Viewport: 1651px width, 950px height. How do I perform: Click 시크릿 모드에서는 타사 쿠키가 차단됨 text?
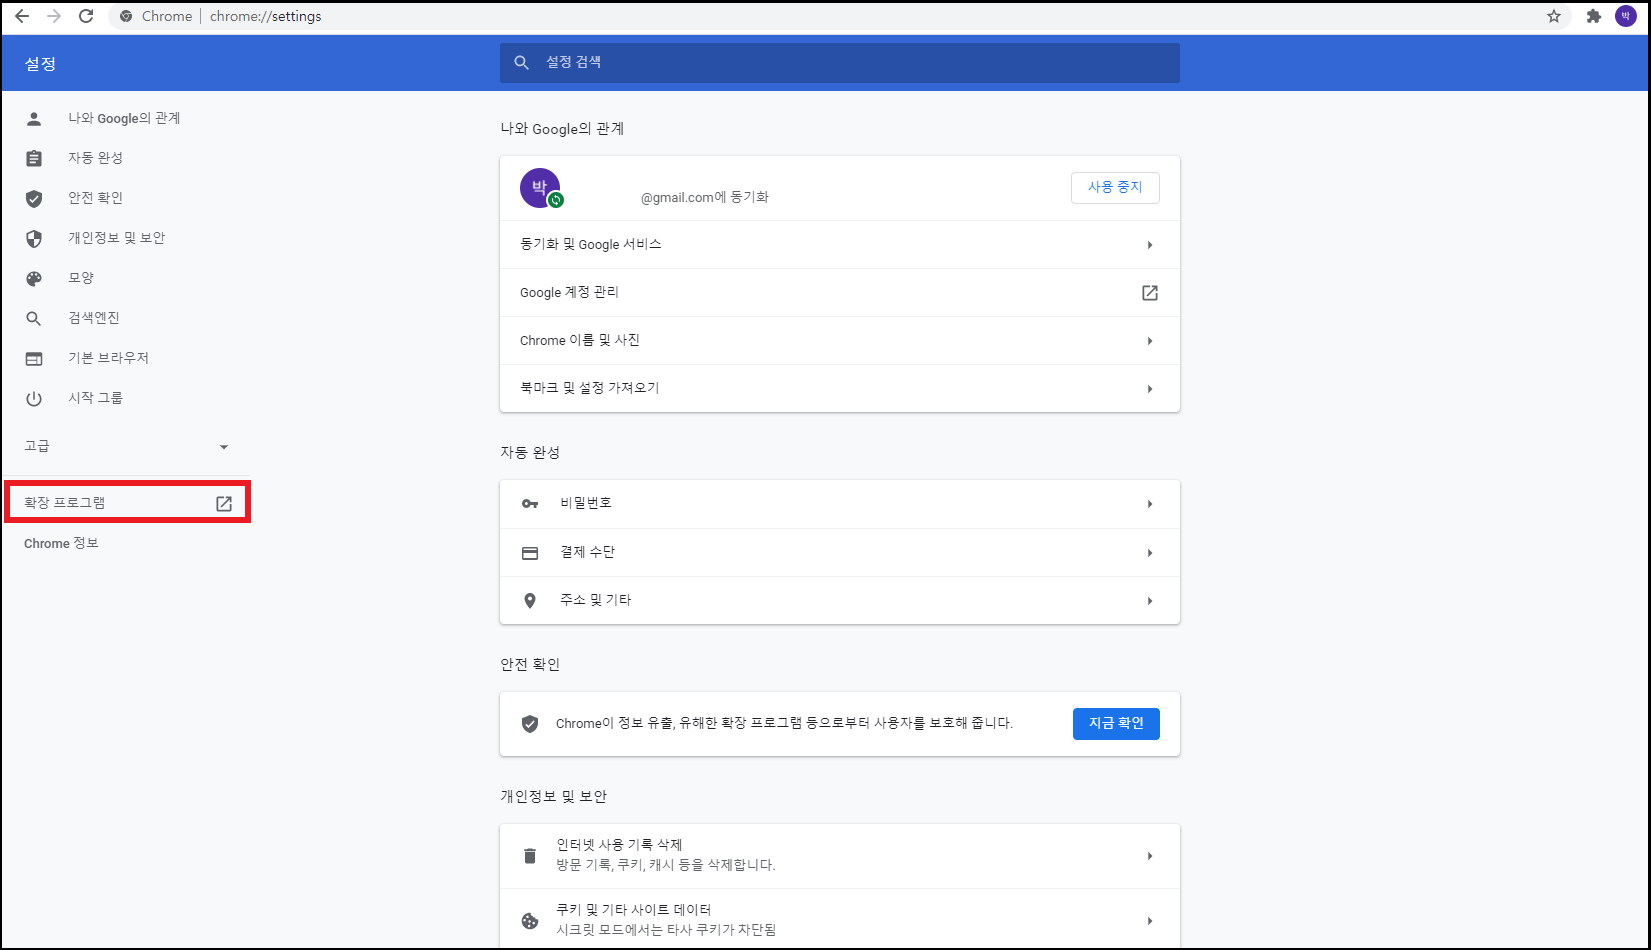click(666, 930)
